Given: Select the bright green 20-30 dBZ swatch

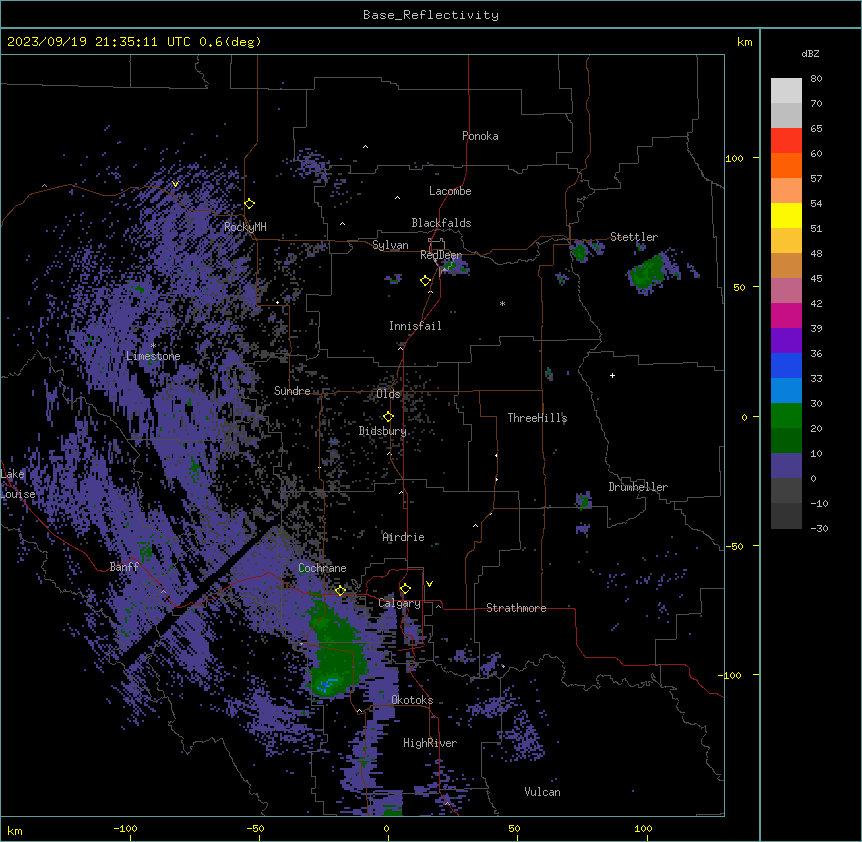Looking at the screenshot, I should tap(786, 416).
